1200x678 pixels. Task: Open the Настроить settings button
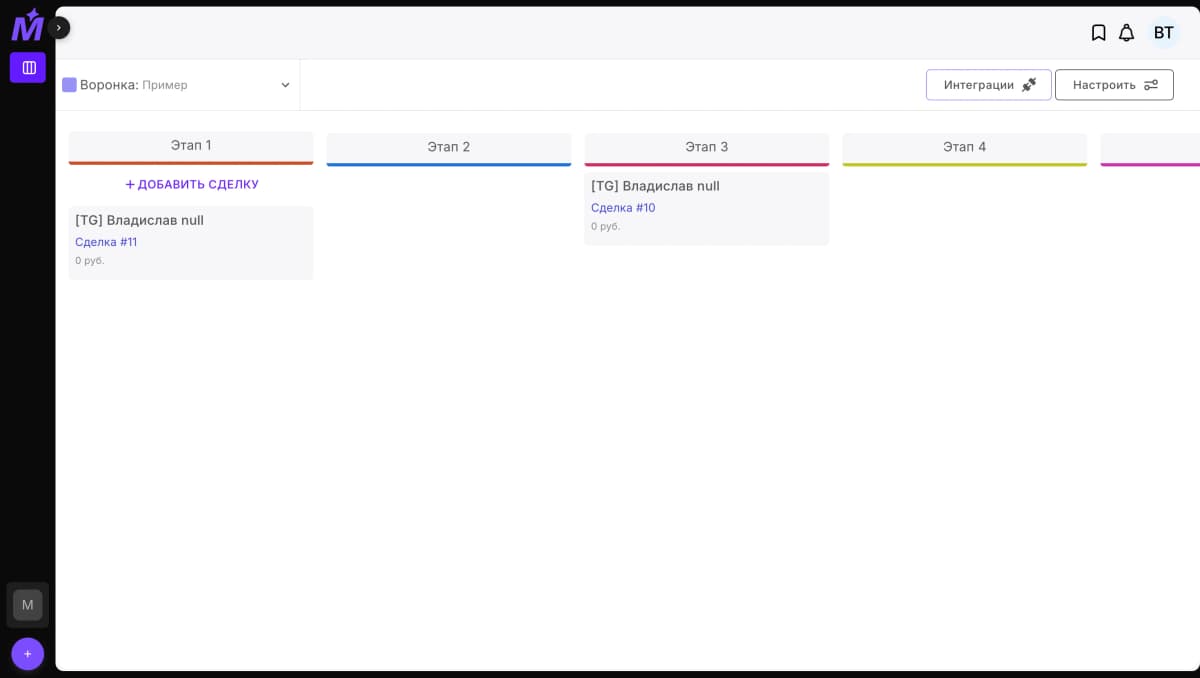point(1114,85)
